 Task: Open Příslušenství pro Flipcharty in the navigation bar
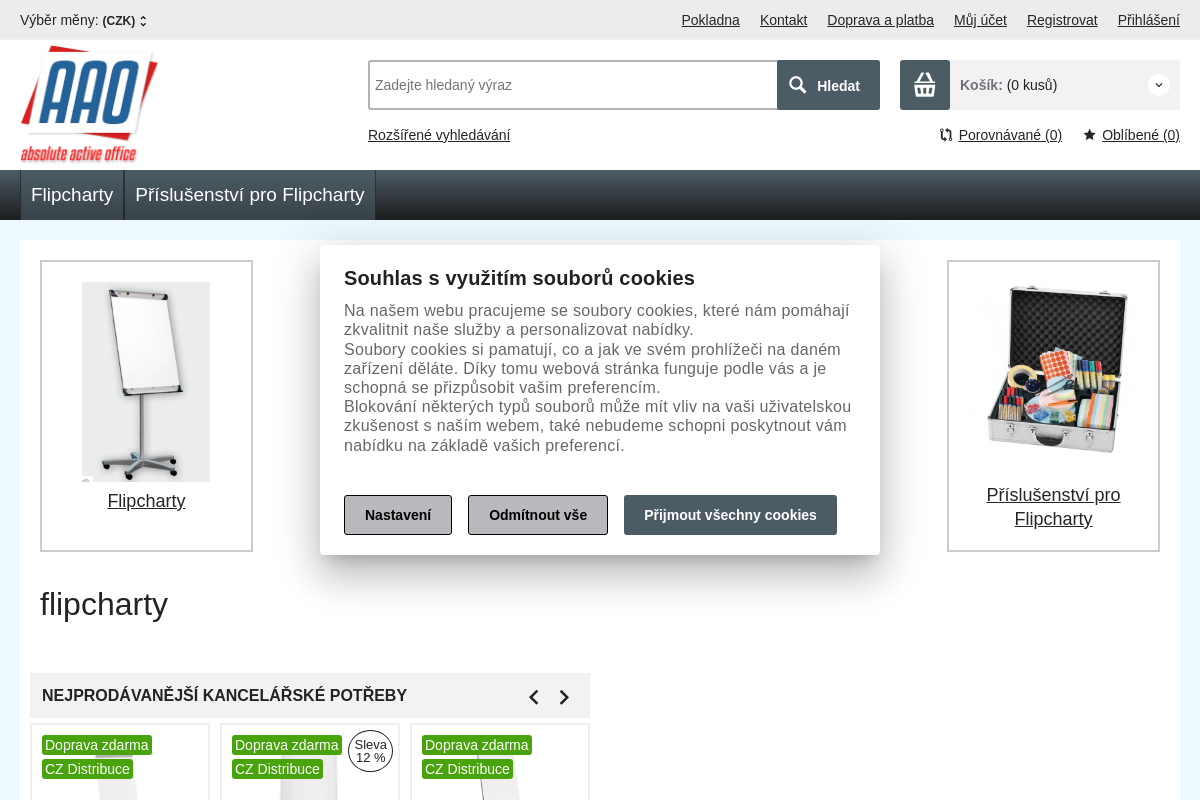[x=250, y=195]
